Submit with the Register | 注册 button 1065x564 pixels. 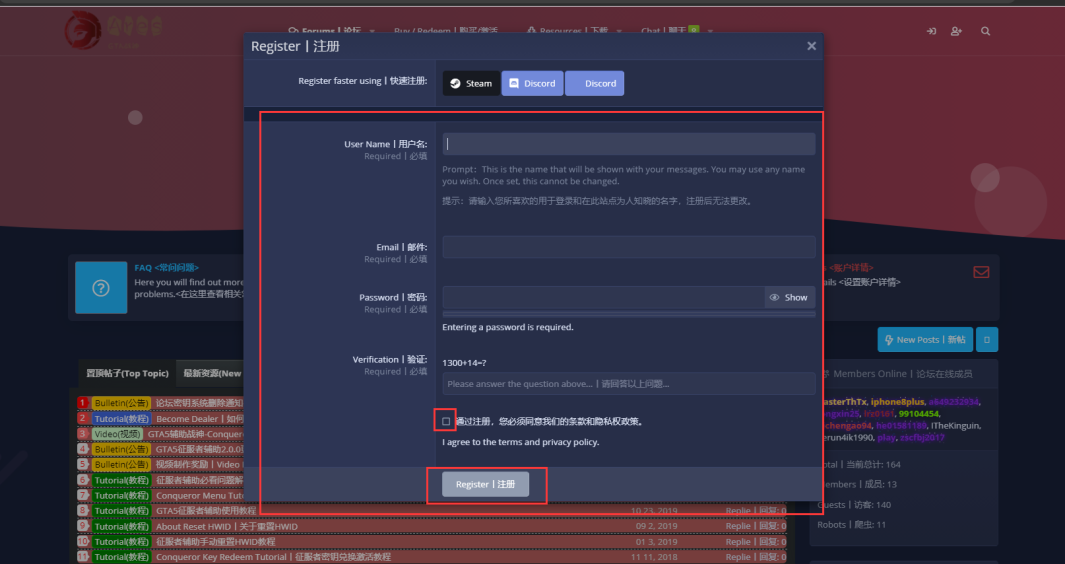coord(485,484)
